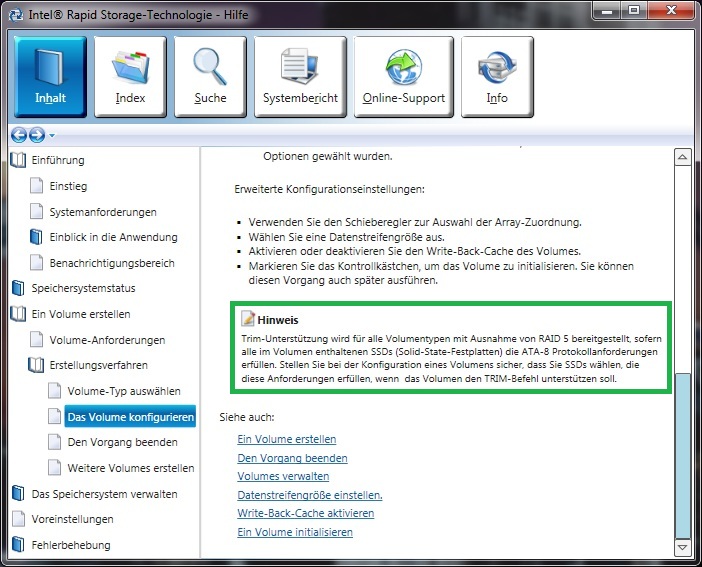Click the Den Vorgang beenden page icon
Image resolution: width=702 pixels, height=567 pixels.
click(x=55, y=442)
